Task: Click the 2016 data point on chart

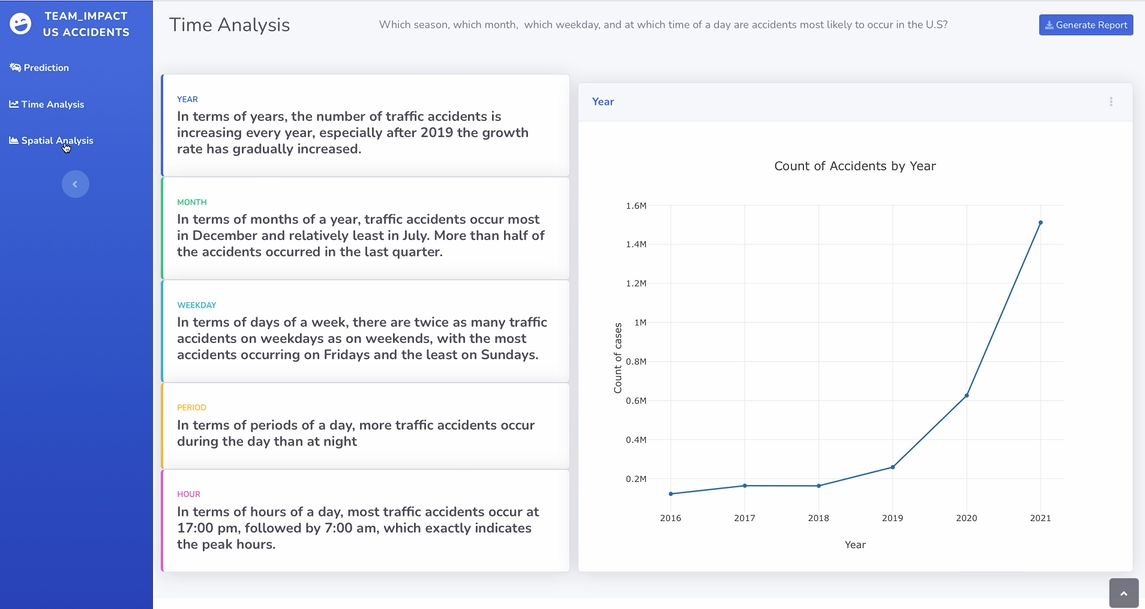Action: (x=671, y=494)
